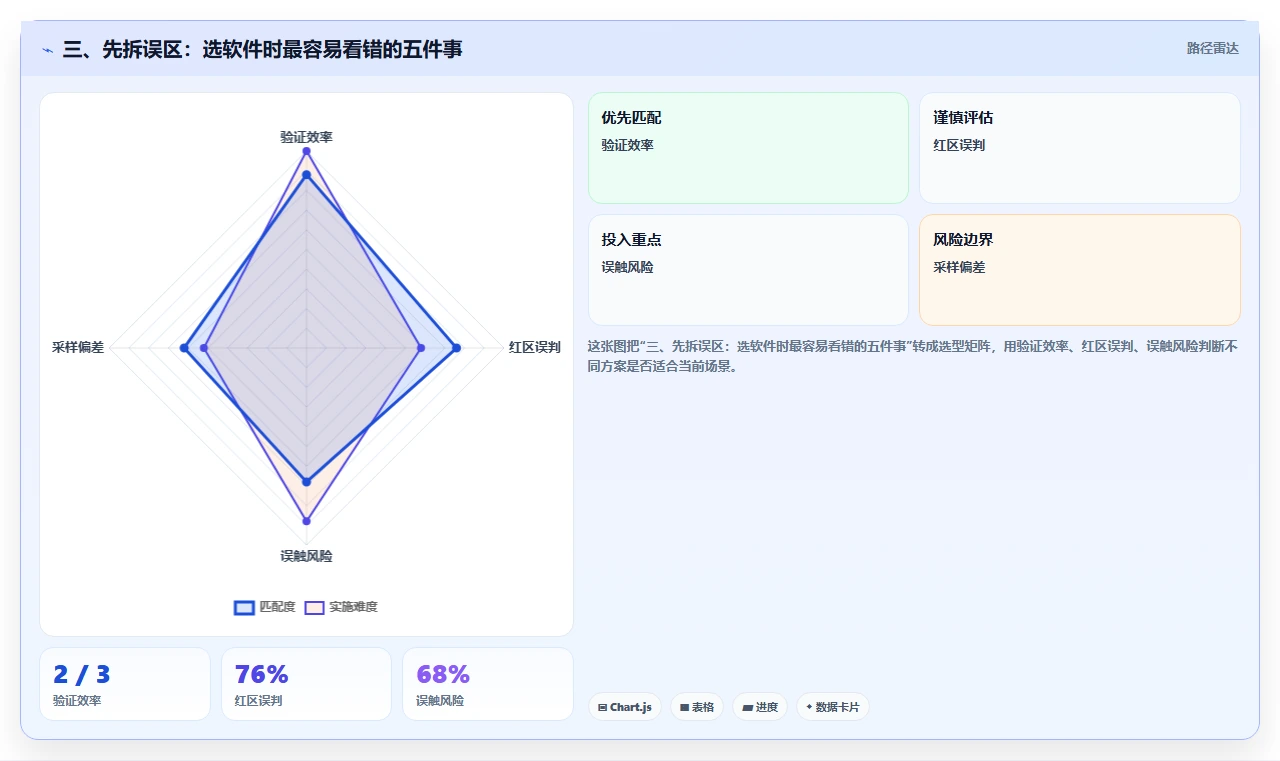Open the 谨慎评估 card
This screenshot has height=761, width=1280.
[x=1080, y=148]
